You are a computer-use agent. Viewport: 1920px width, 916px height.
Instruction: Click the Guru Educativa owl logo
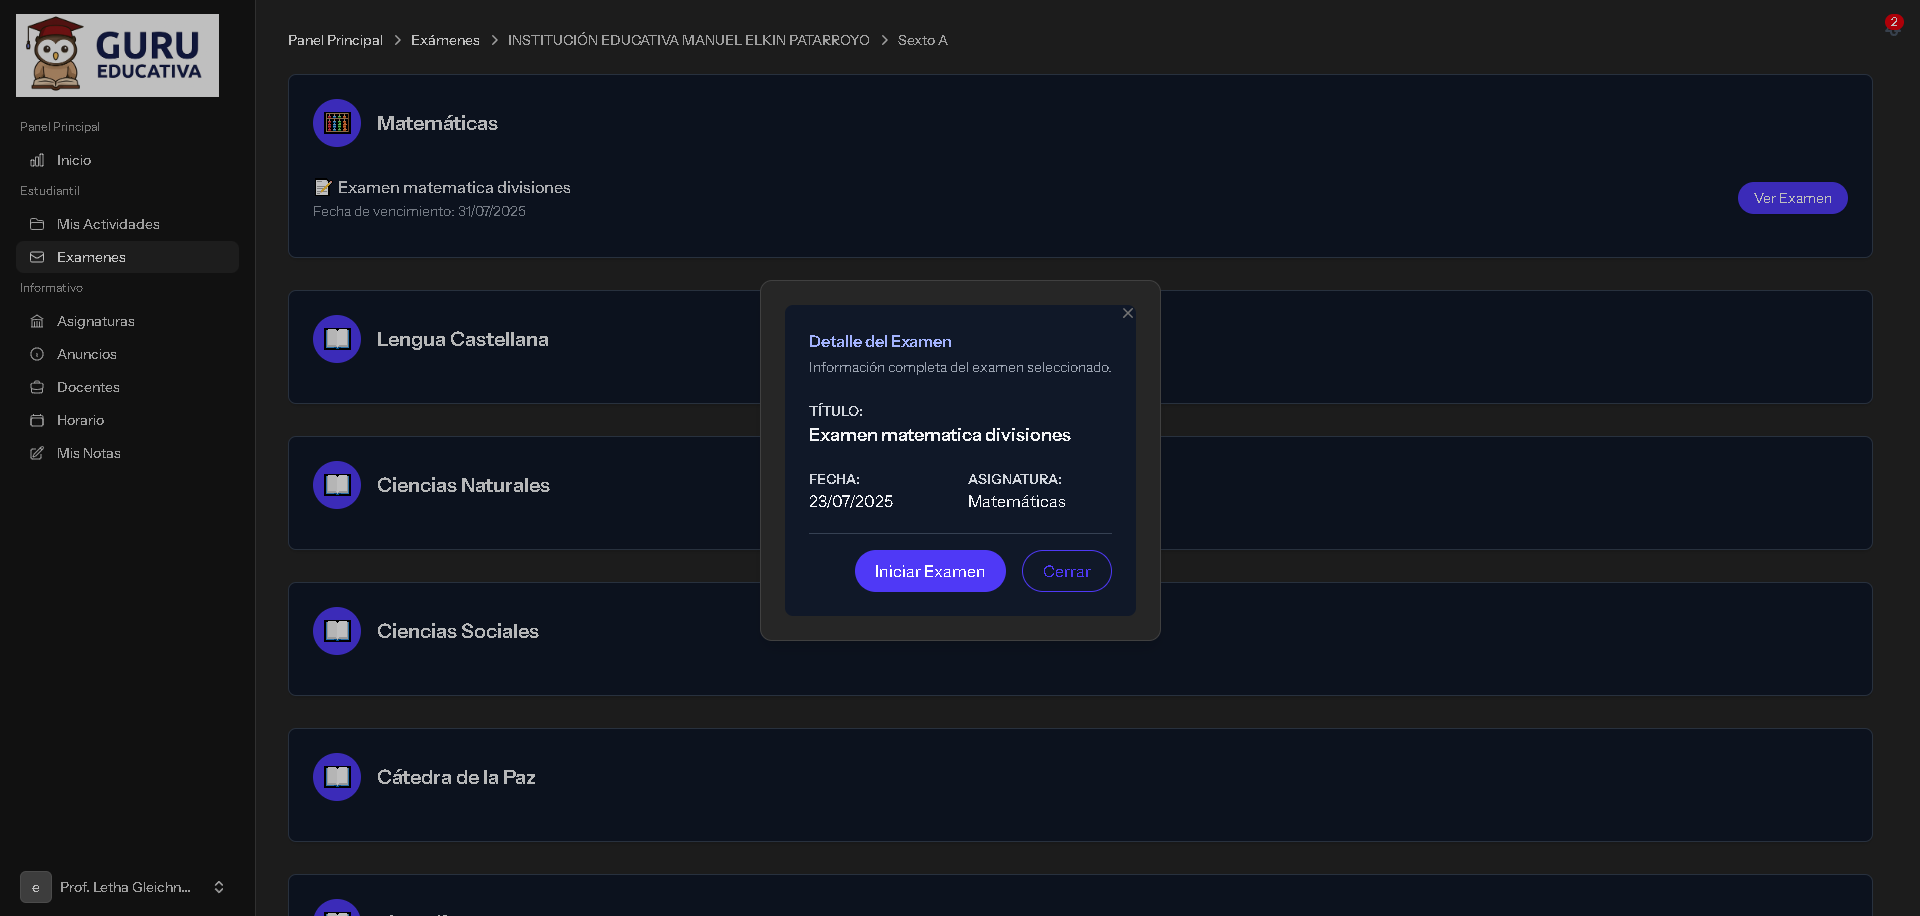117,56
